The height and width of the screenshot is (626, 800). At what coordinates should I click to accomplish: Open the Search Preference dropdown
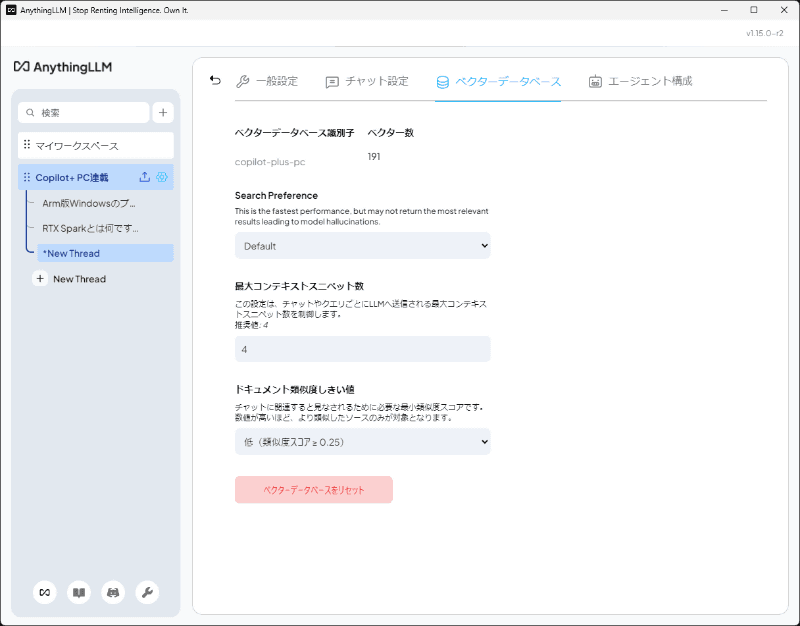[x=363, y=246]
